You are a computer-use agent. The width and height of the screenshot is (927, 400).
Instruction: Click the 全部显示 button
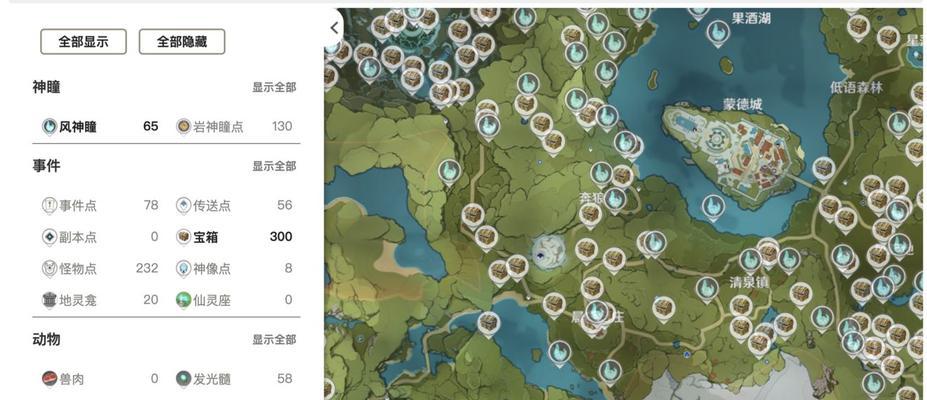pos(83,41)
